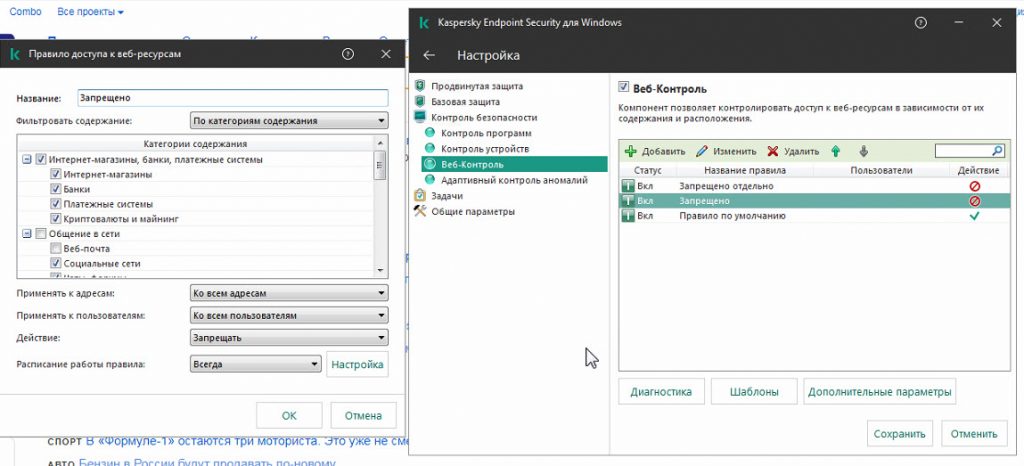Click the red X Delete rule icon
Image resolution: width=1024 pixels, height=466 pixels.
coord(773,152)
